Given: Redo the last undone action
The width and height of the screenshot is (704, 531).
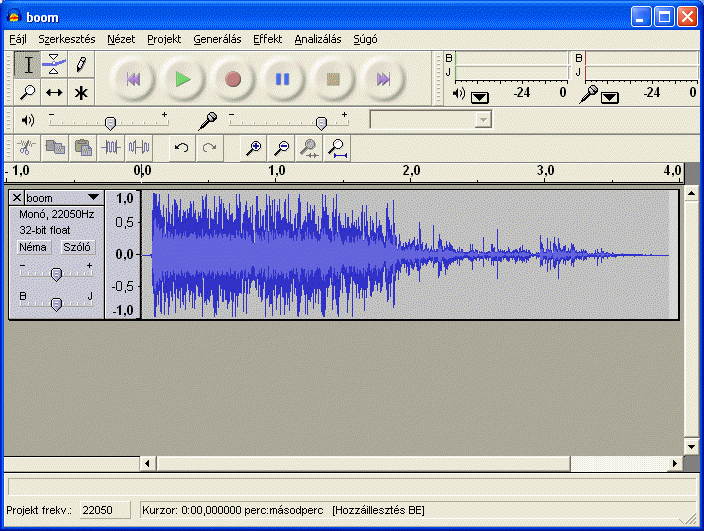Looking at the screenshot, I should tap(209, 147).
